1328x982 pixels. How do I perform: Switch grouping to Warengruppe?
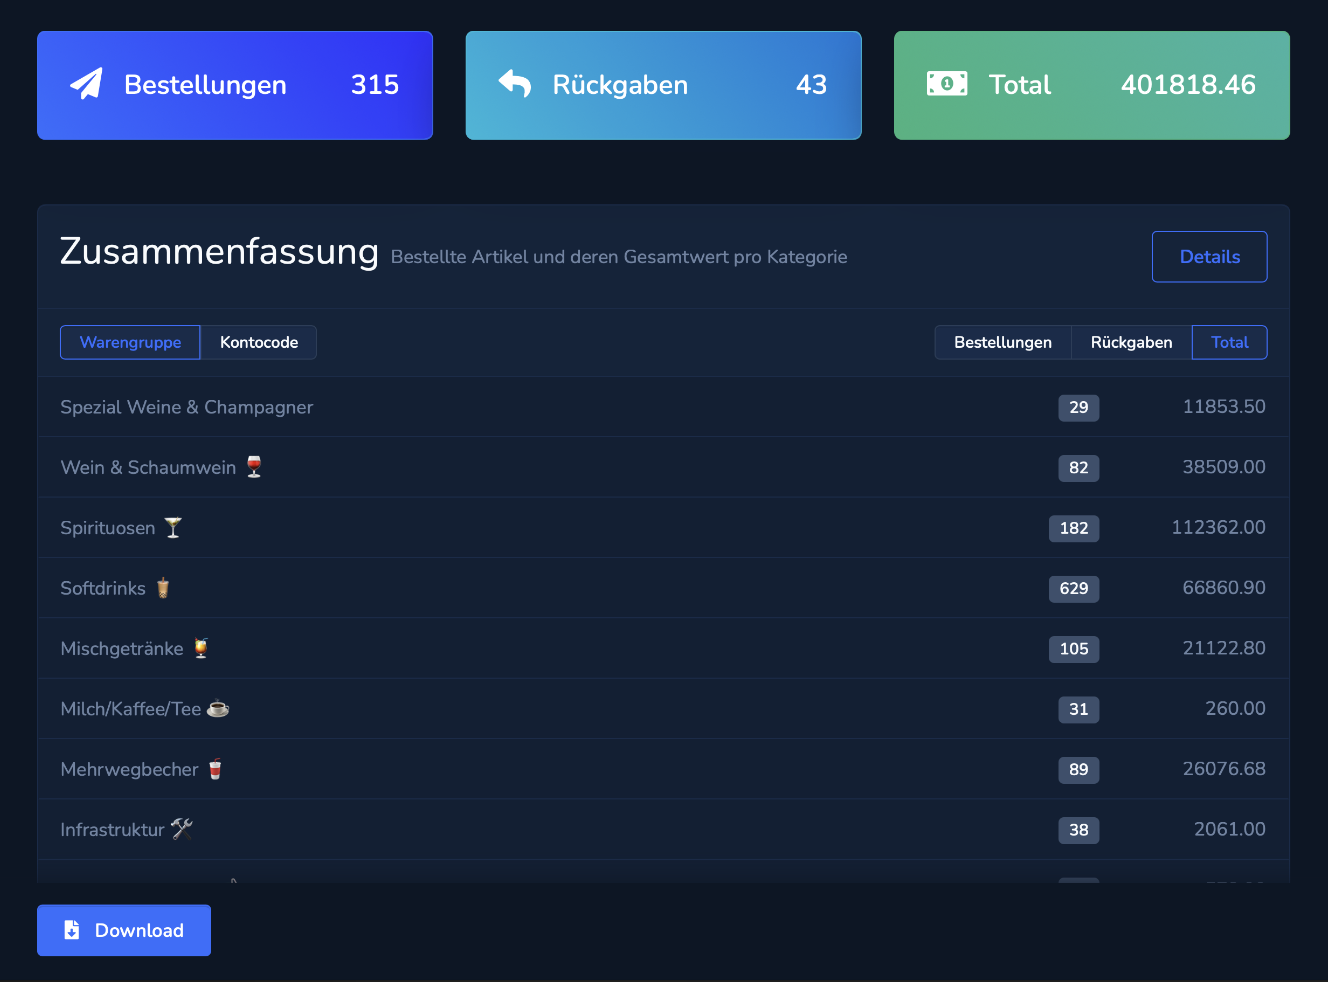[x=130, y=342]
